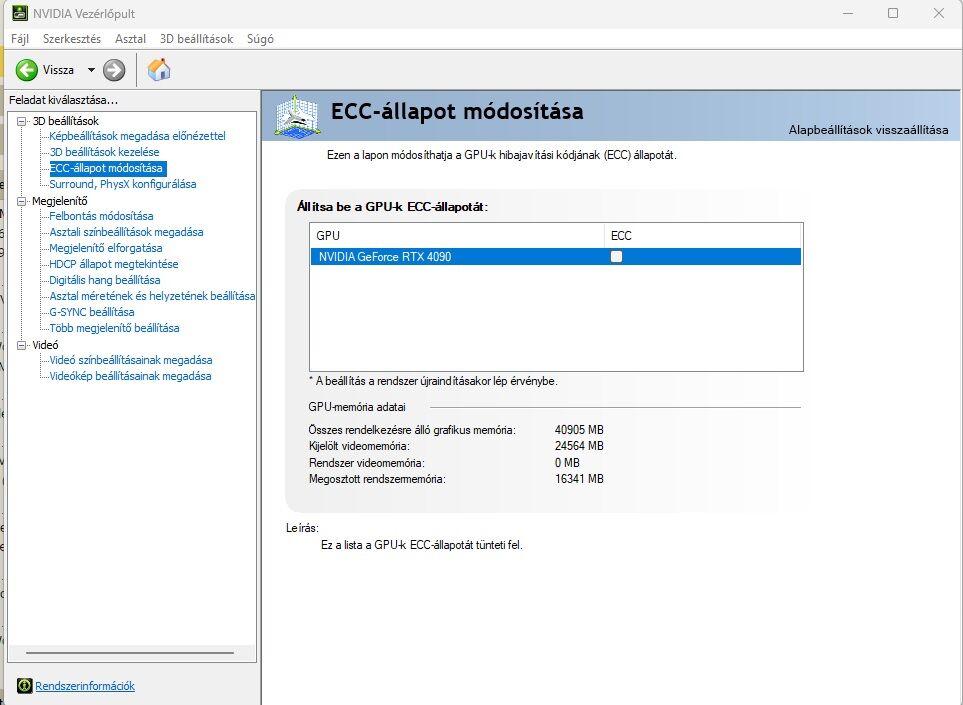Collapse the 3D beállítások tree node
The height and width of the screenshot is (705, 963).
point(21,121)
